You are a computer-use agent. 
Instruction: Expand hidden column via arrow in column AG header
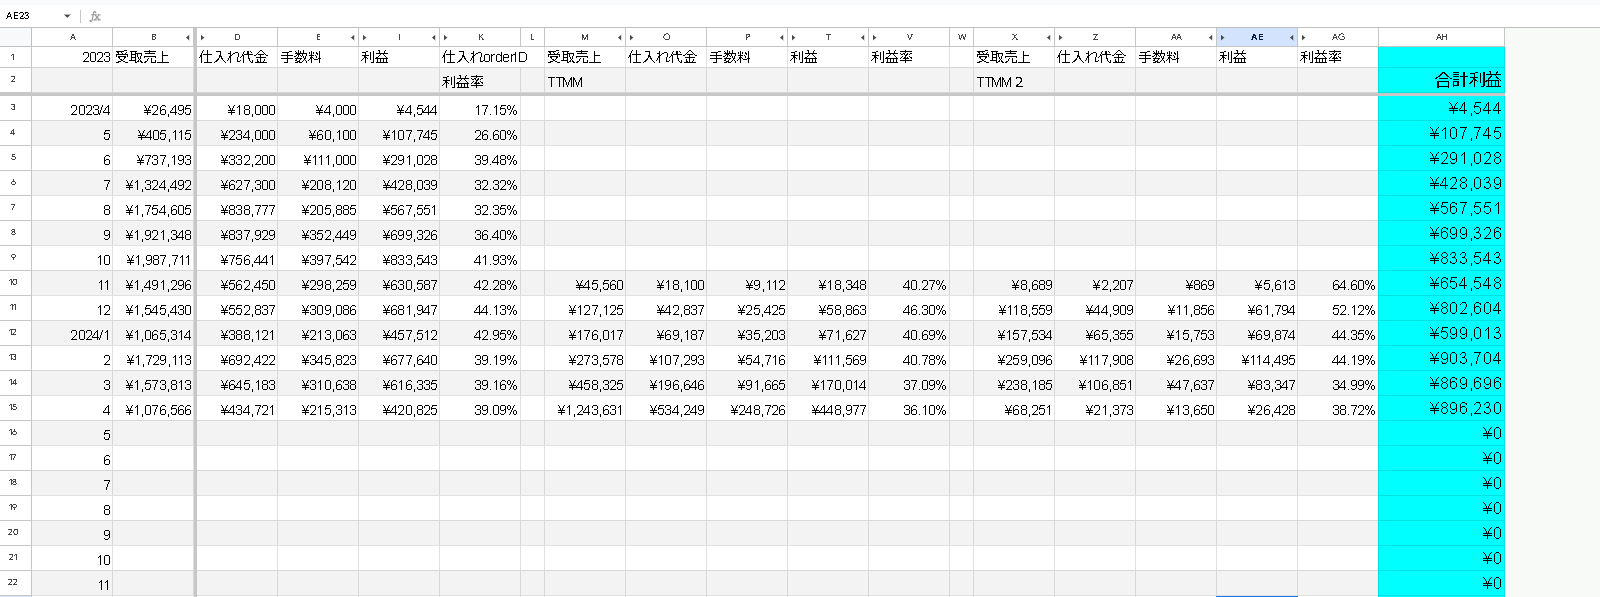(1303, 37)
